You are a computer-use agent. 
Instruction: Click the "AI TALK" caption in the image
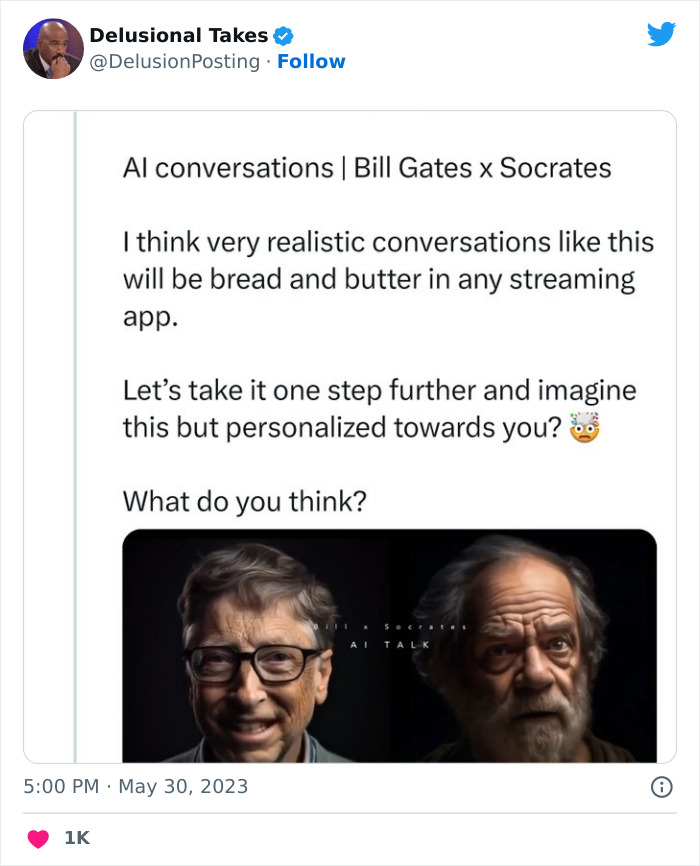pos(389,645)
